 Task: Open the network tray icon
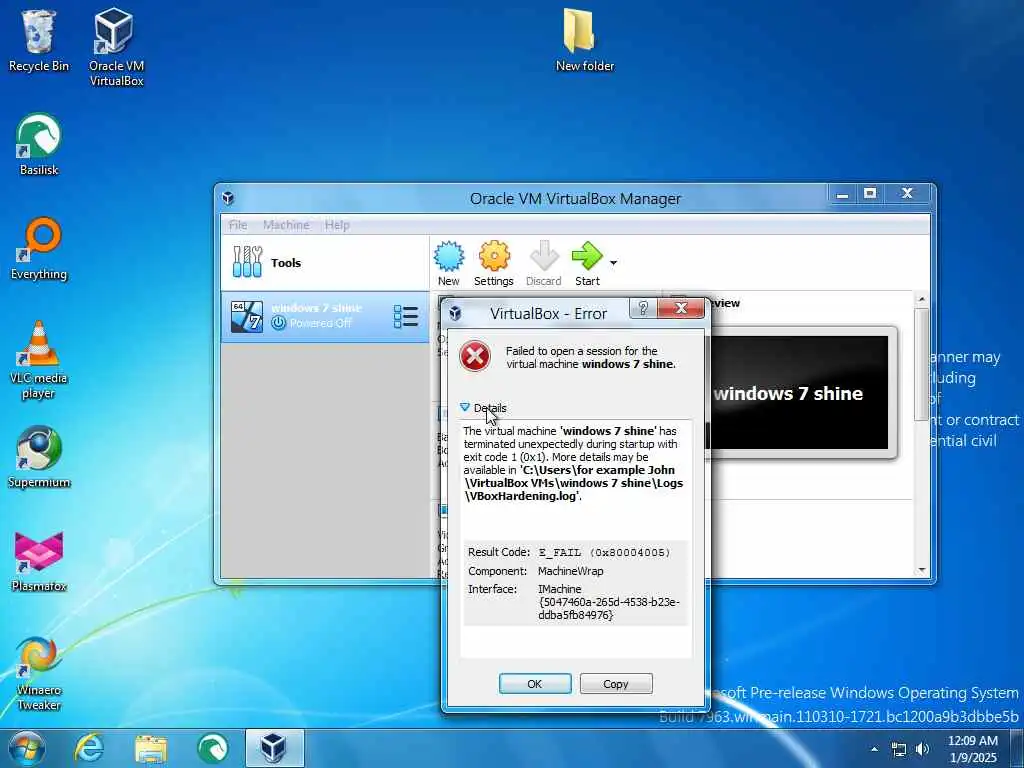(x=899, y=750)
